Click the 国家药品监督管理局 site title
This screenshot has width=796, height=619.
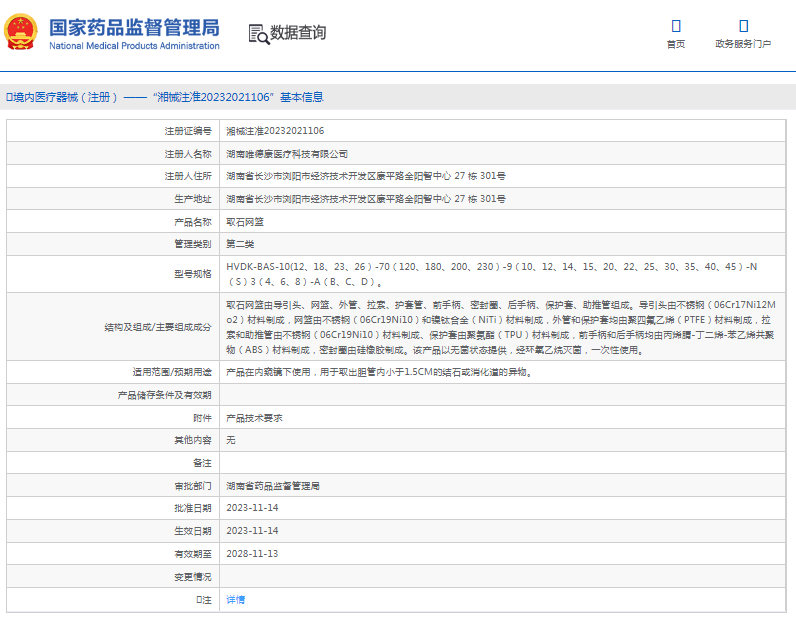coord(134,27)
